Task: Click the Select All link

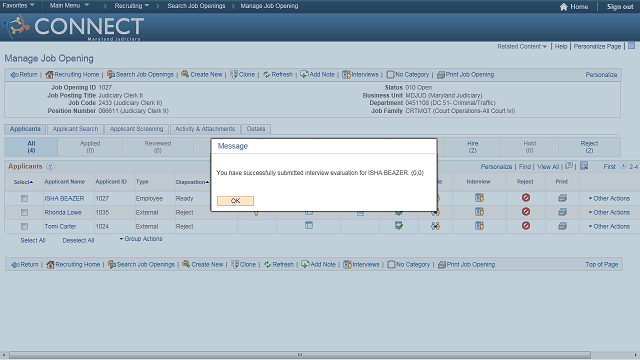Action: (33, 240)
